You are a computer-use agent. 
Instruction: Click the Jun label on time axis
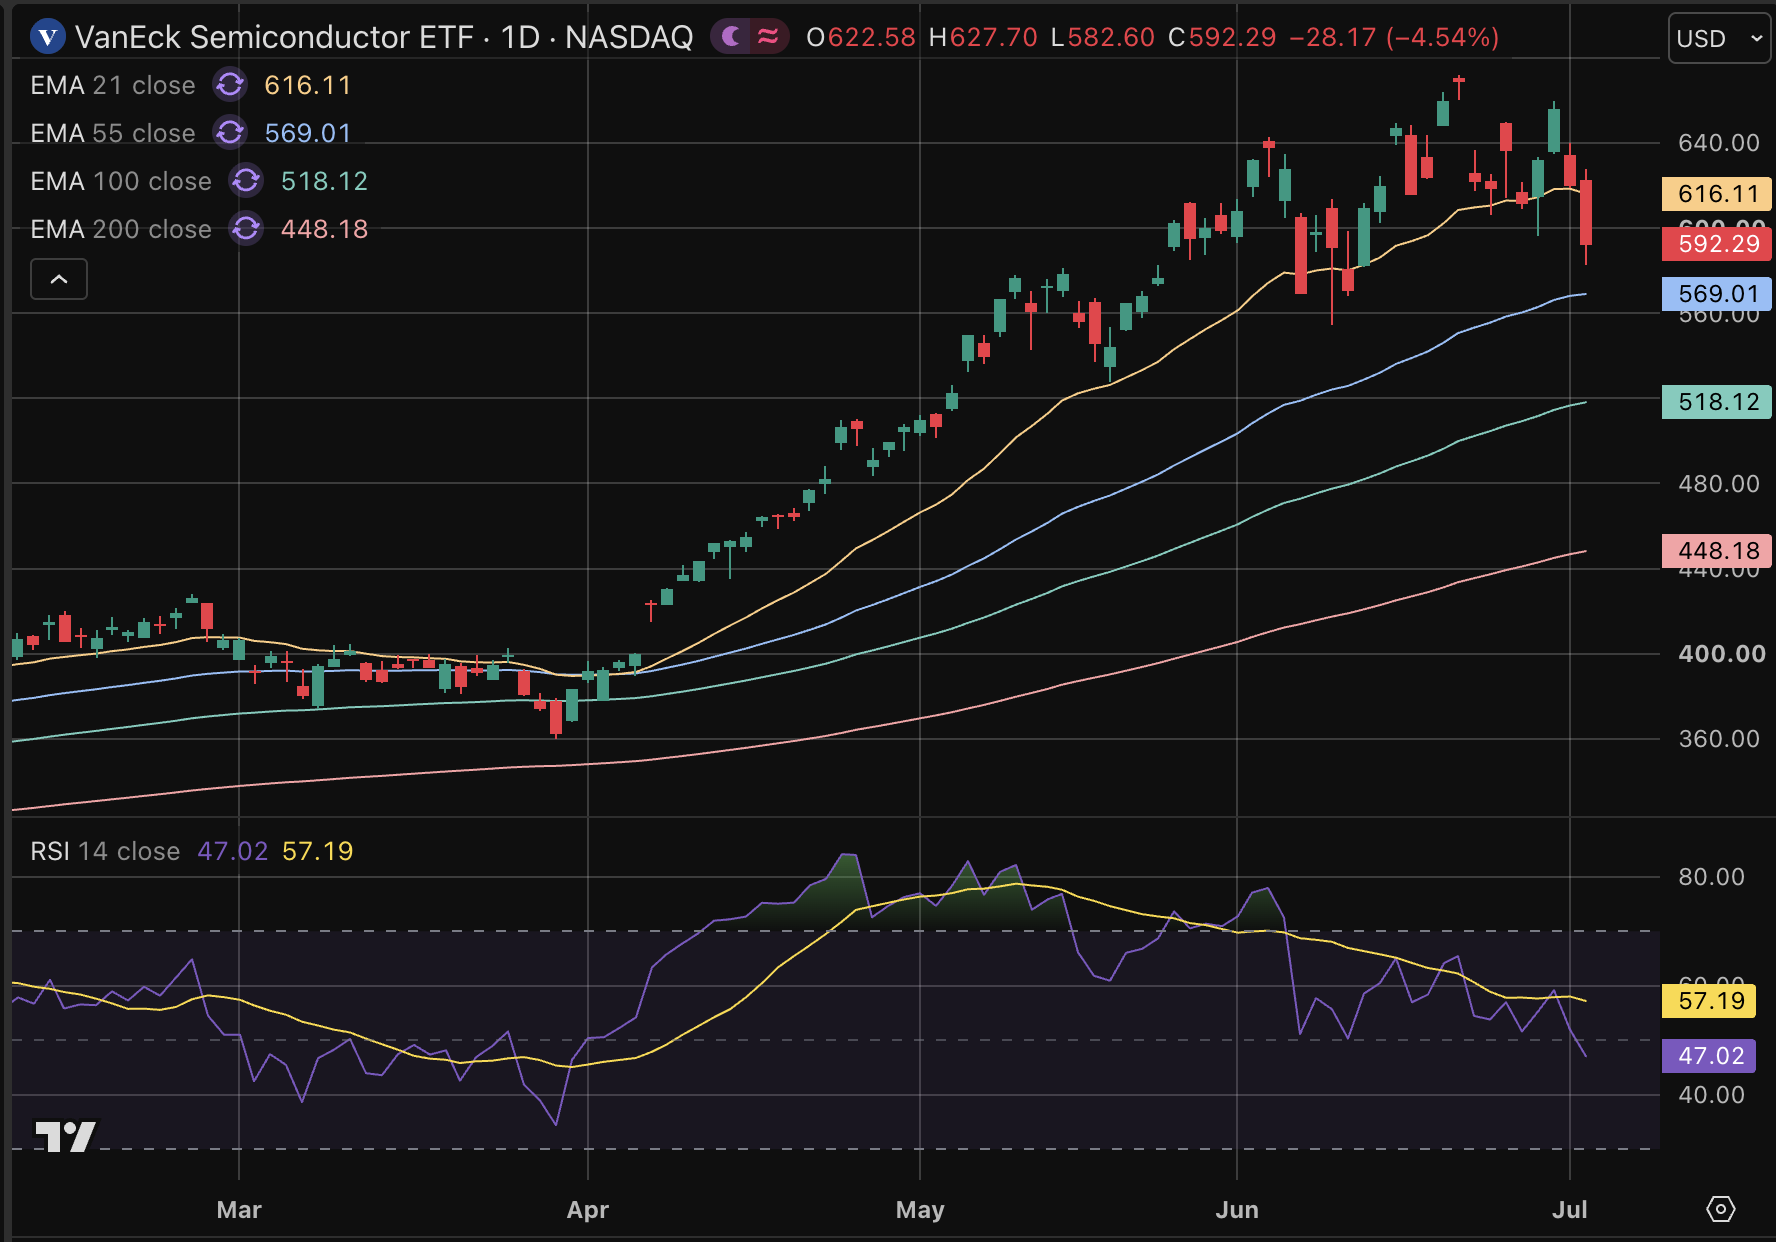coord(1237,1210)
